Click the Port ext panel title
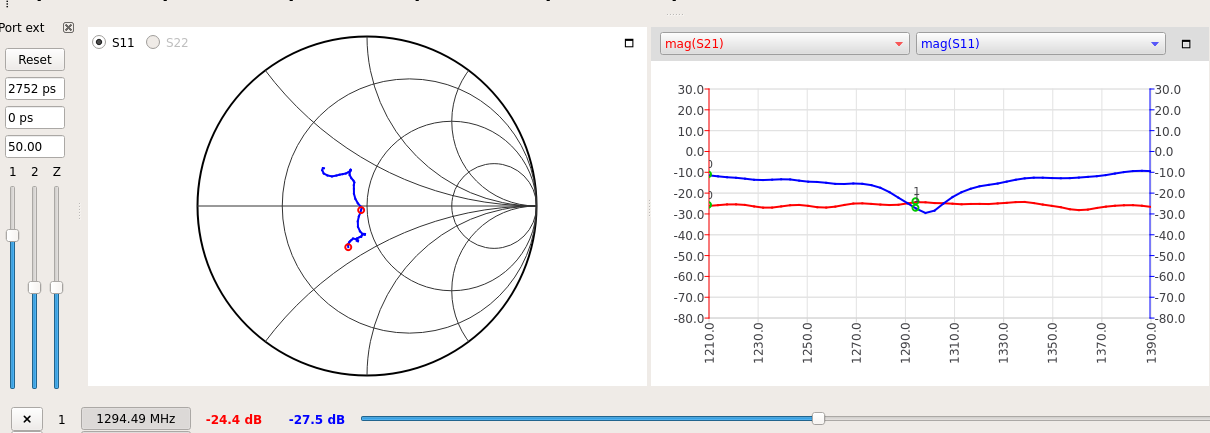This screenshot has height=433, width=1210. (x=22, y=28)
